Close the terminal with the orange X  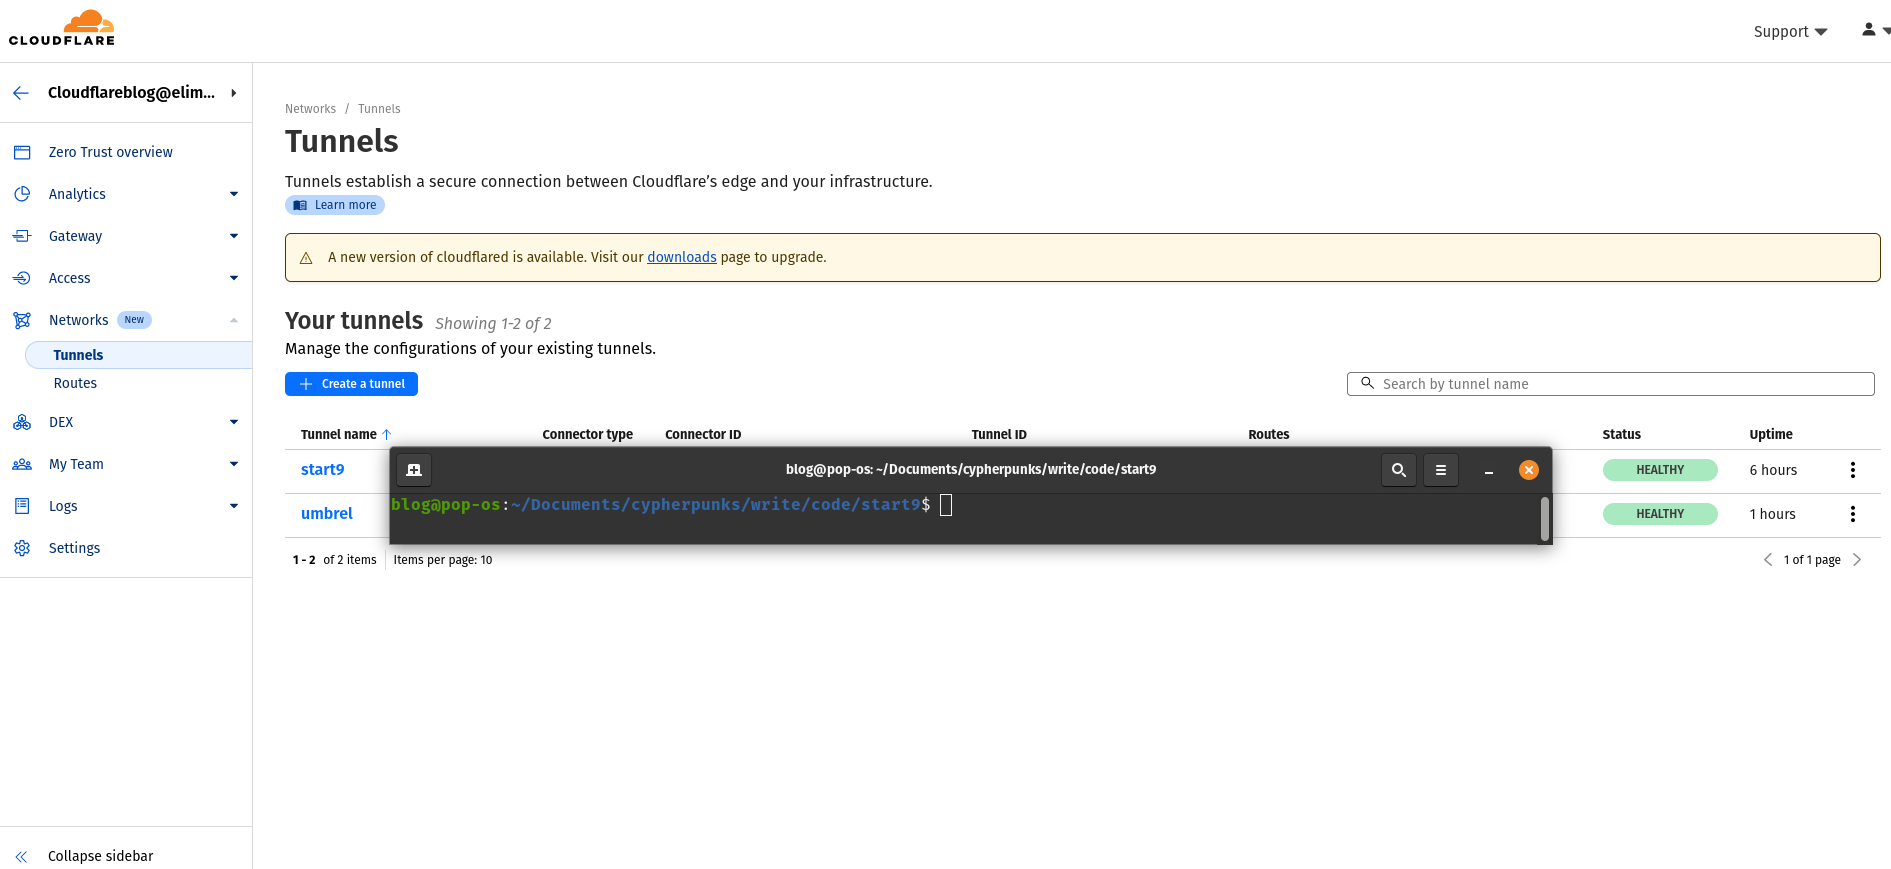tap(1528, 470)
